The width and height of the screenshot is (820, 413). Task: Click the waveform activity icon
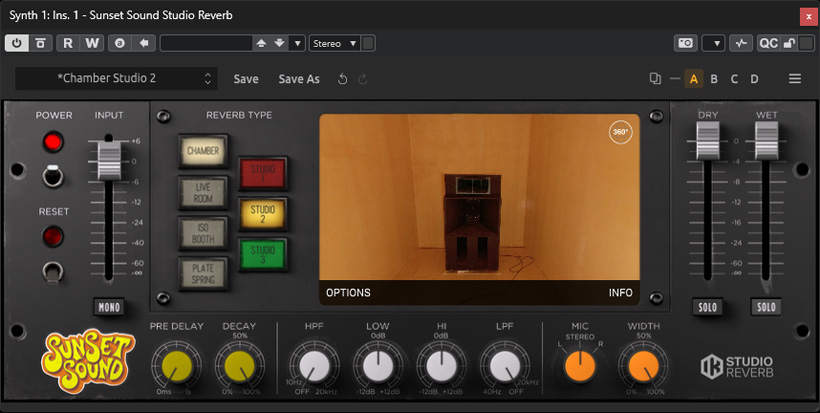[741, 43]
